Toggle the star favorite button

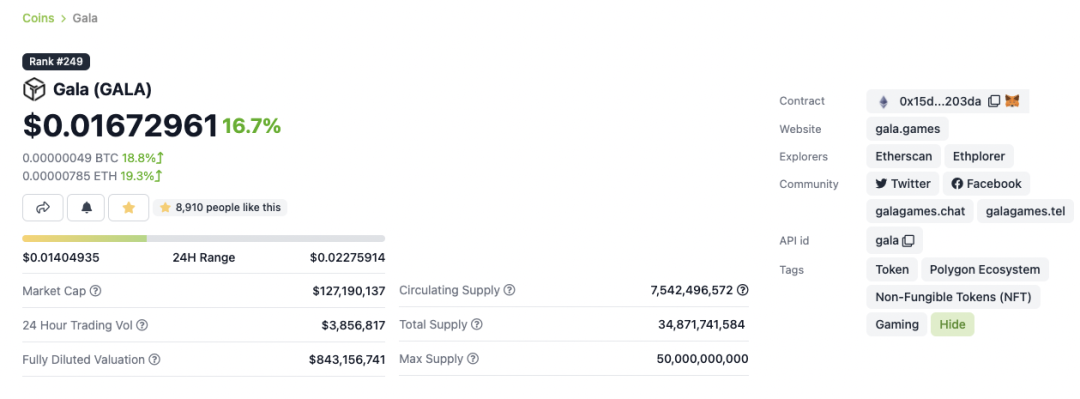pyautogui.click(x=128, y=207)
